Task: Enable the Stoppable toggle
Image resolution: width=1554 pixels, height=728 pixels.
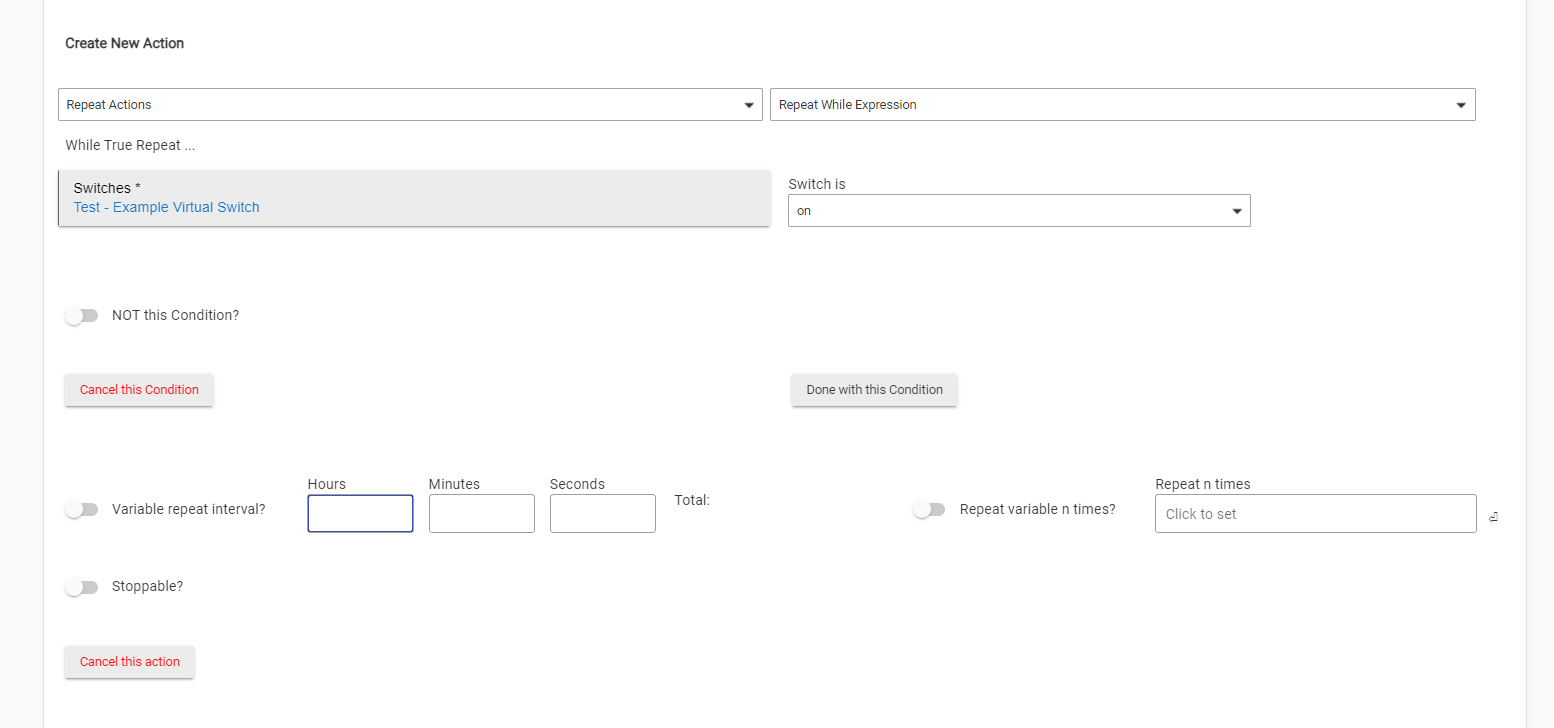Action: (82, 587)
